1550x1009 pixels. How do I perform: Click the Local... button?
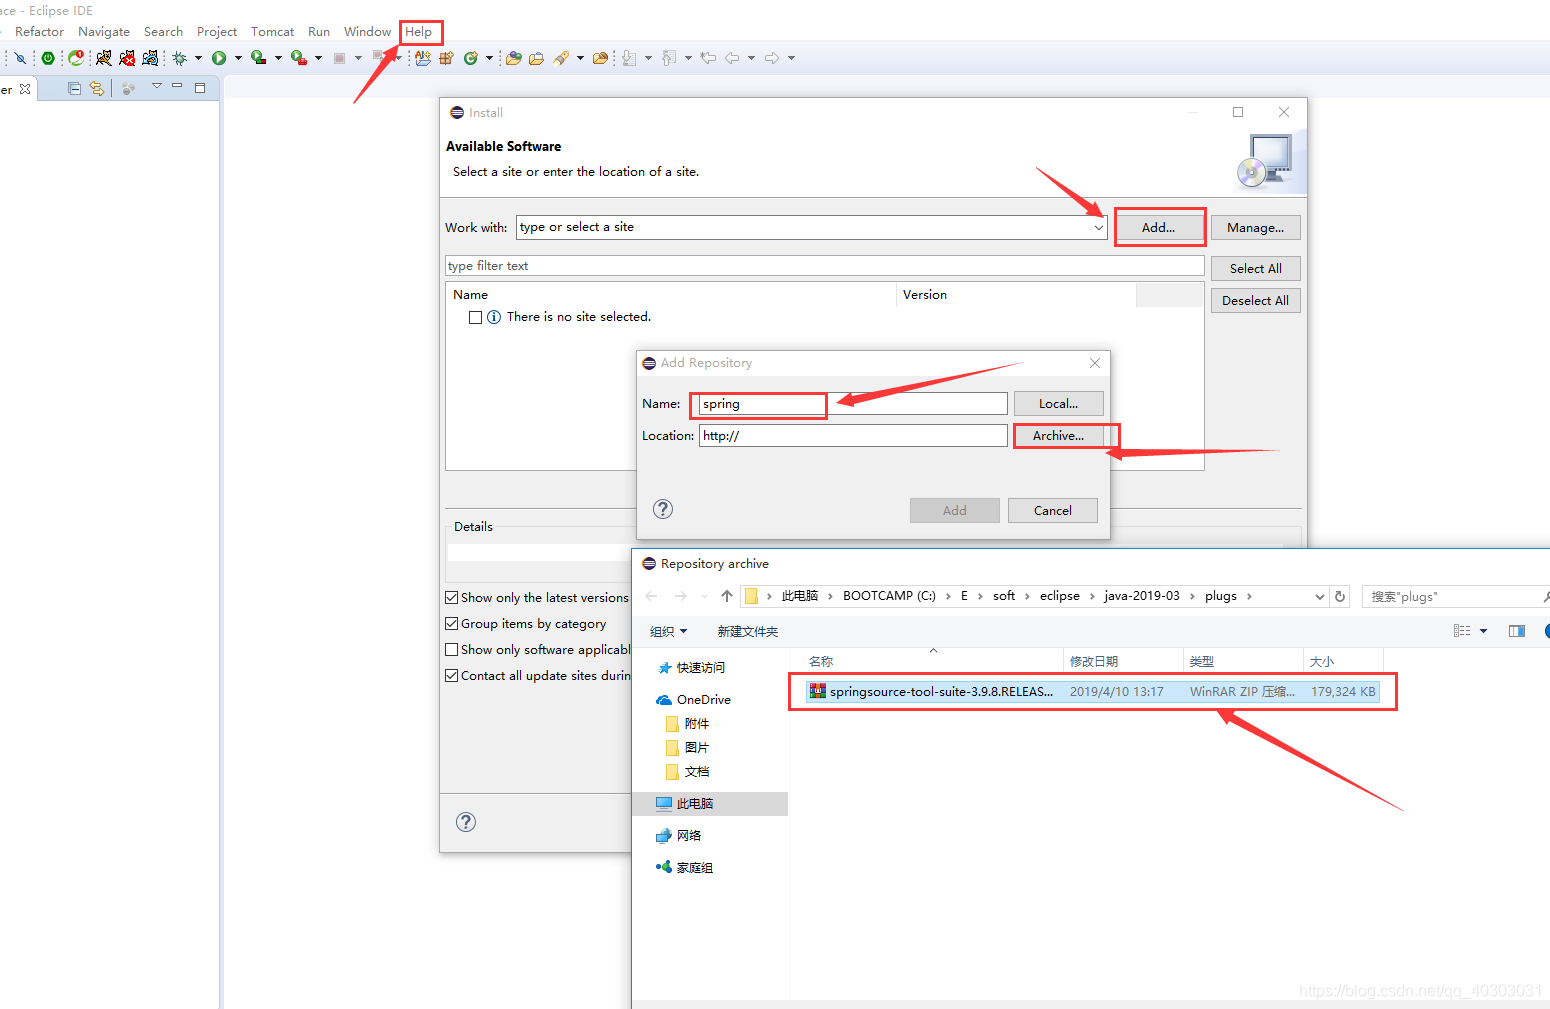click(x=1059, y=403)
